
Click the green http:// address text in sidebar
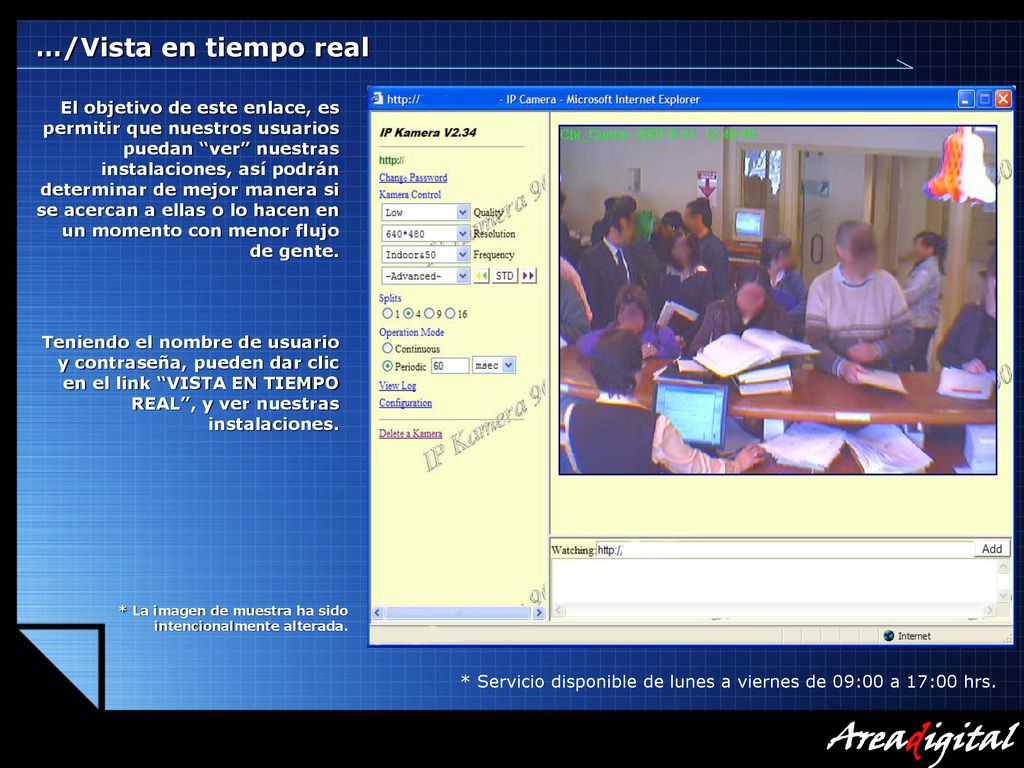pyautogui.click(x=391, y=160)
